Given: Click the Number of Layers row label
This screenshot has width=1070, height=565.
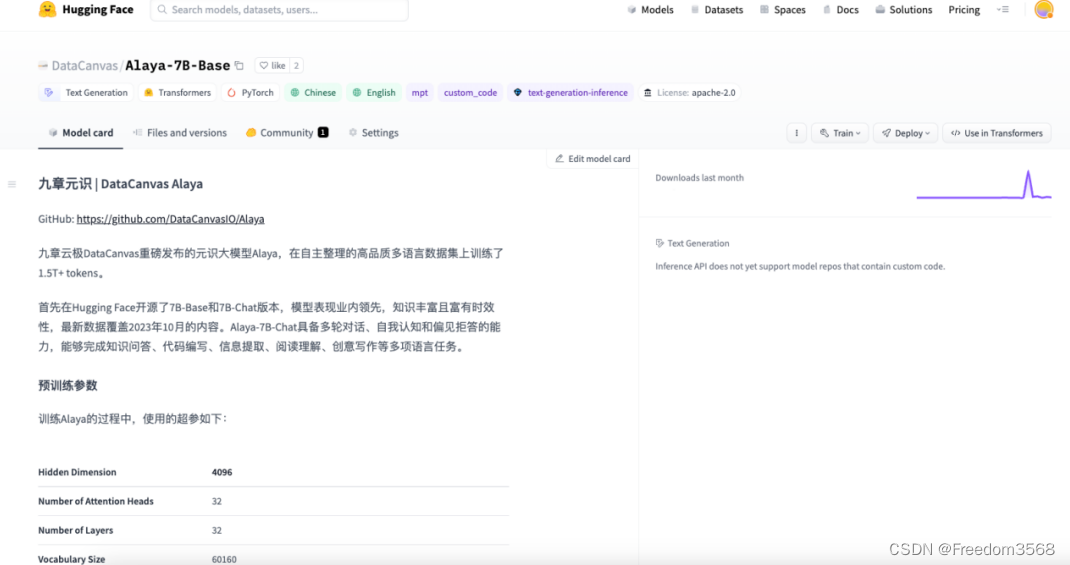Looking at the screenshot, I should 76,530.
